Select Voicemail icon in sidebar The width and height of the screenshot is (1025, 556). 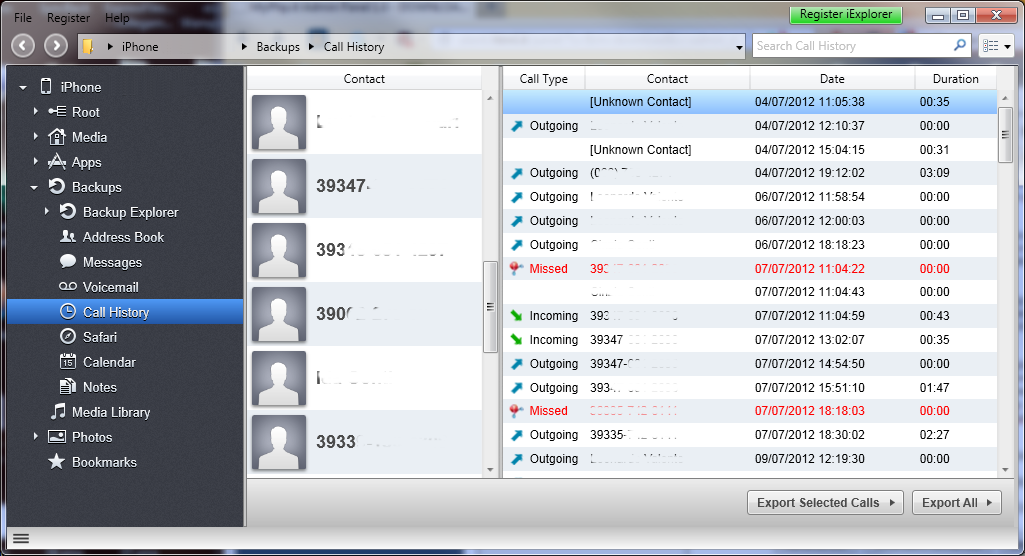68,287
